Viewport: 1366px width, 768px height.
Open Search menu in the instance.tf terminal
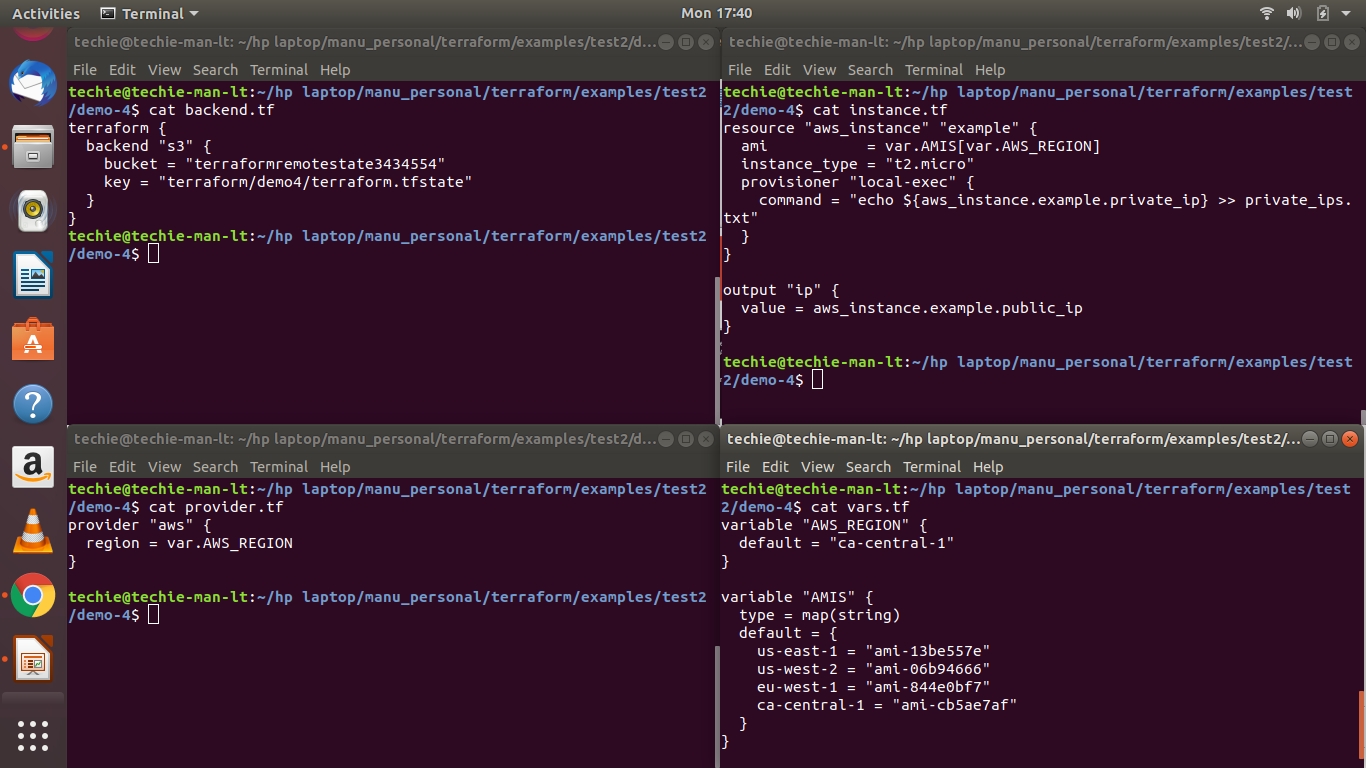point(870,70)
